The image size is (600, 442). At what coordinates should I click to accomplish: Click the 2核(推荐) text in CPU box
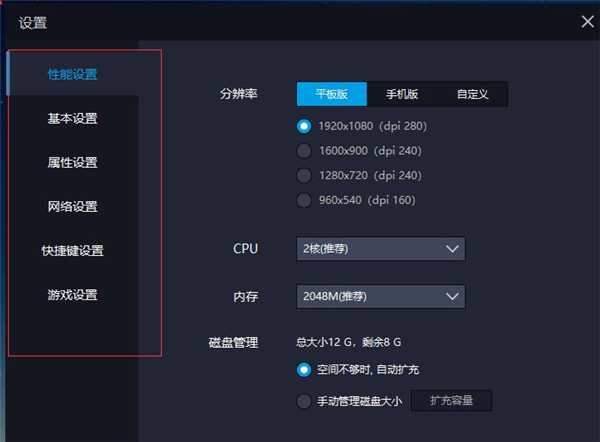(326, 248)
